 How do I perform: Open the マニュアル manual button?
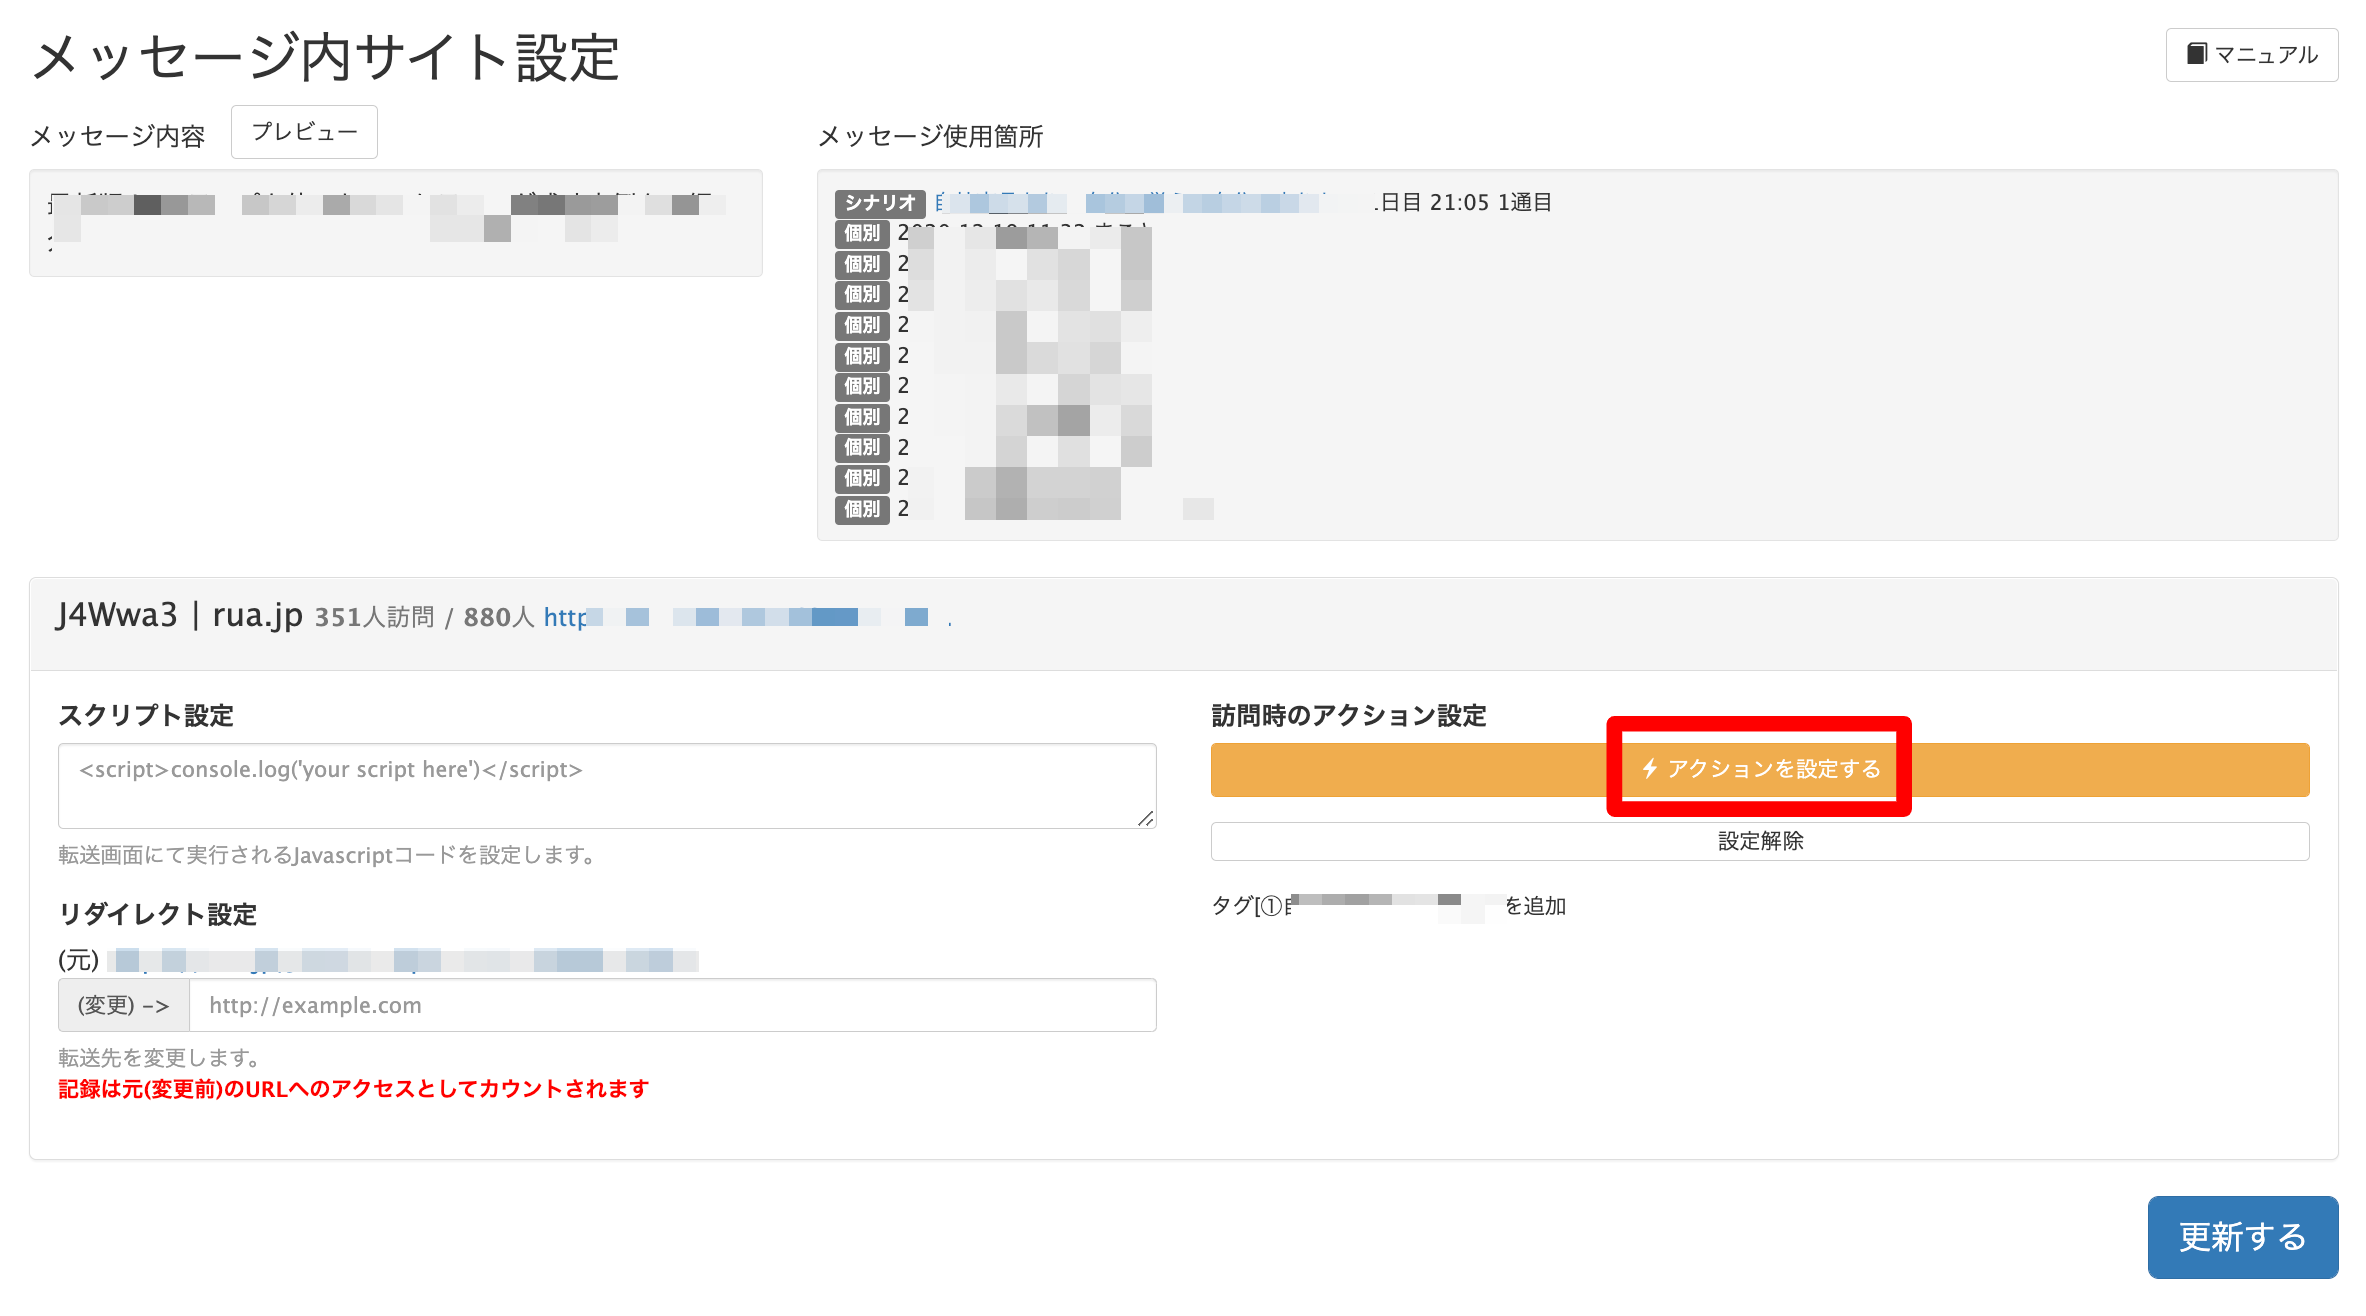[x=2251, y=55]
